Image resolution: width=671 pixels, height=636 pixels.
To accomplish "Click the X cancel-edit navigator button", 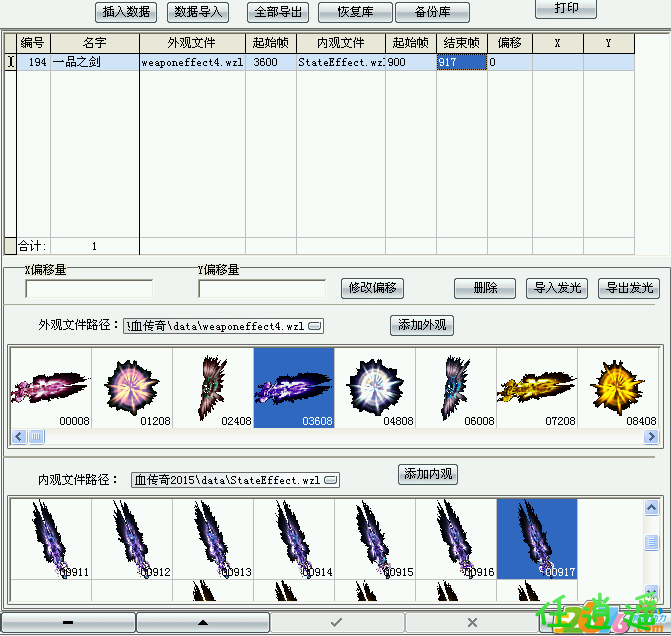I will pos(472,623).
